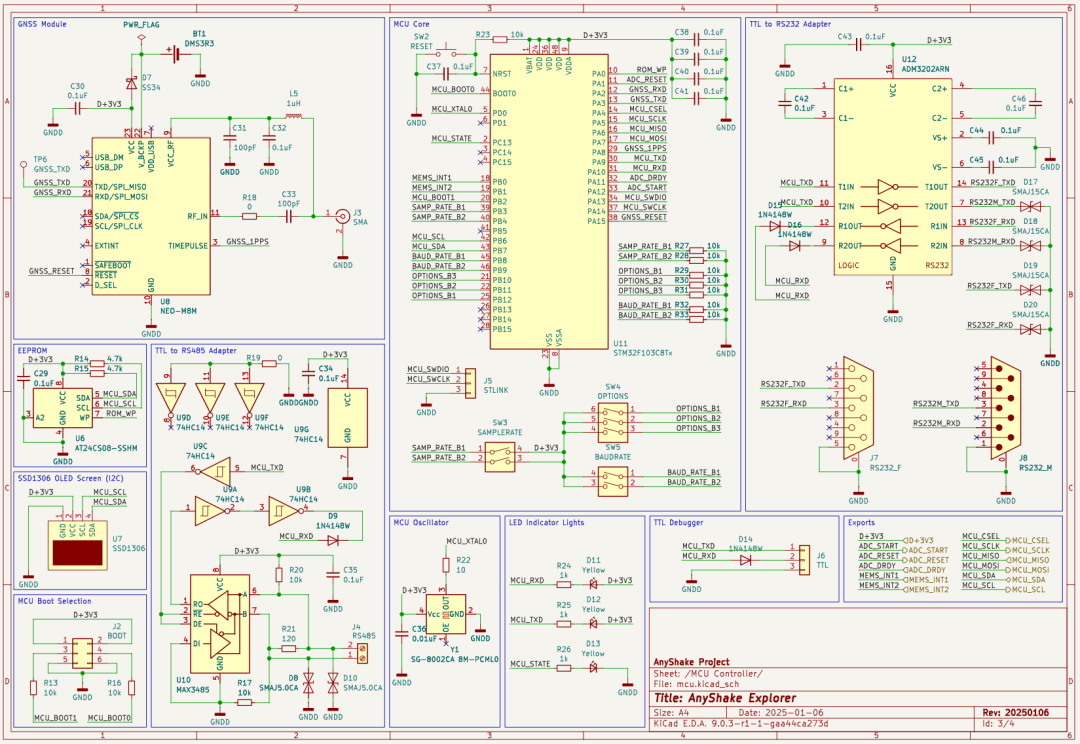The height and width of the screenshot is (744, 1080).
Task: Click the "TTL to RS485 Adapter" section title
Action: (x=196, y=351)
